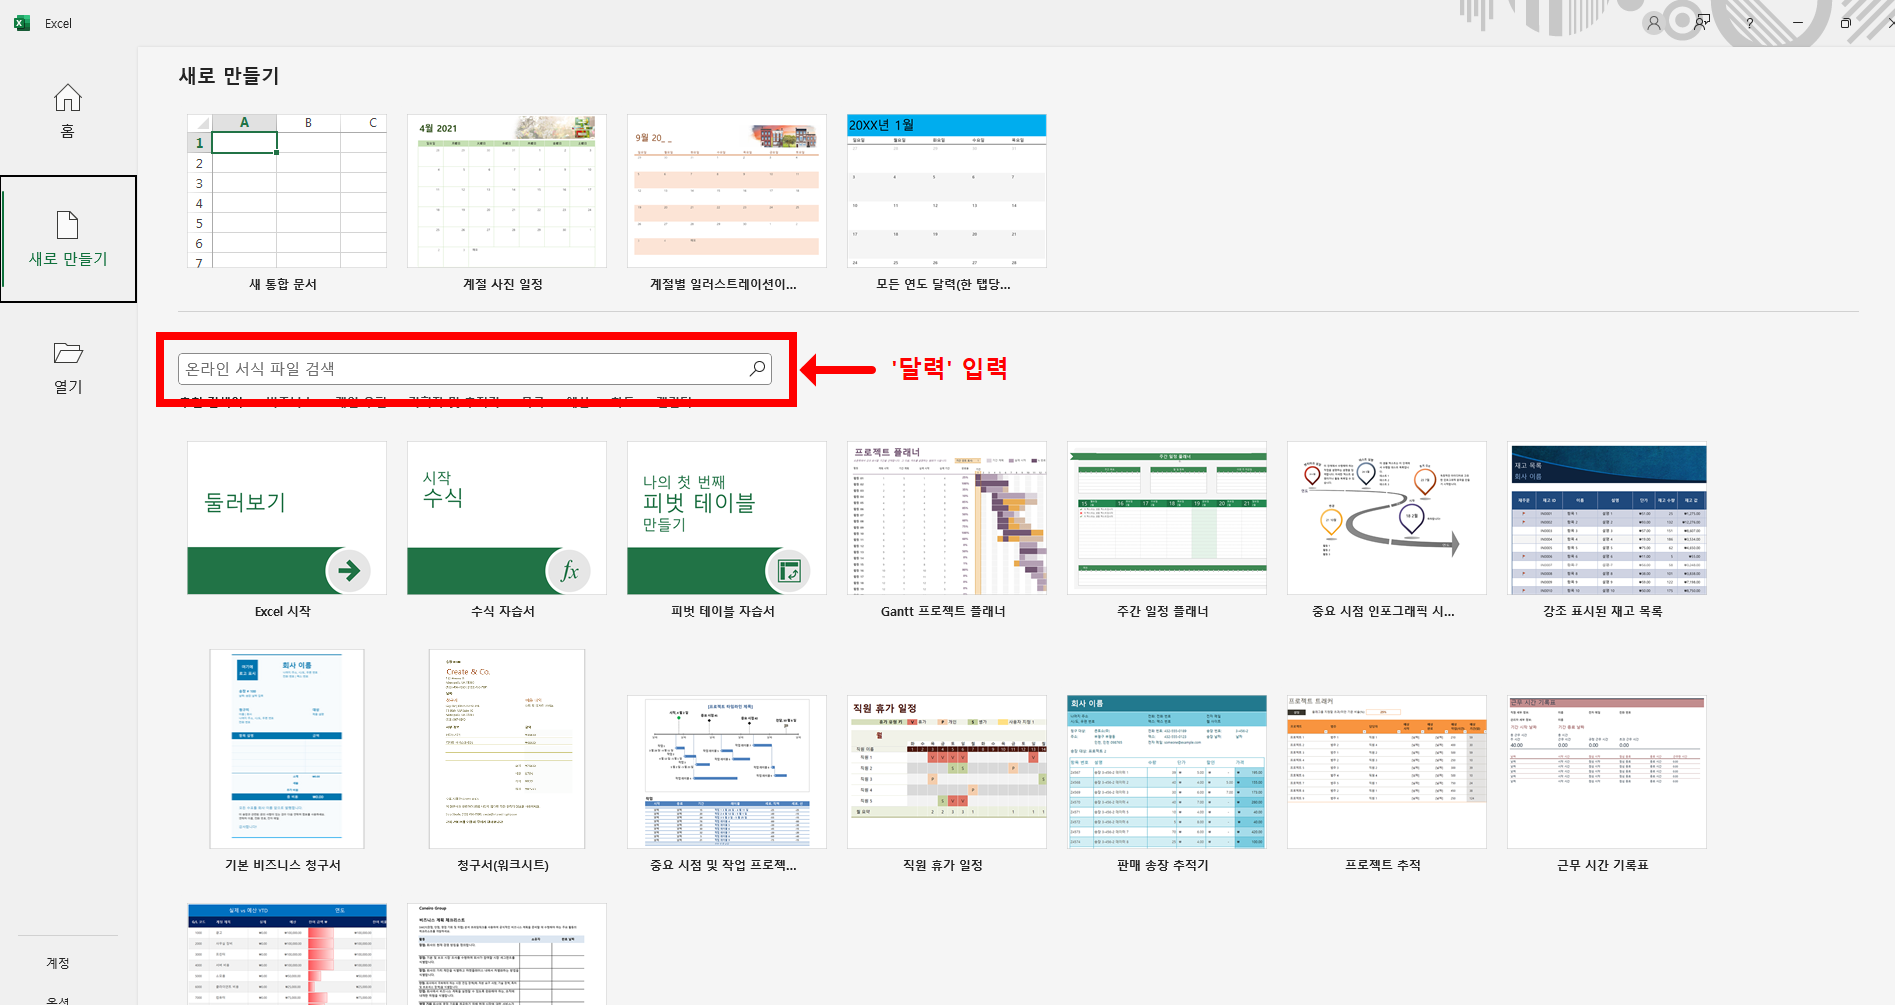Image resolution: width=1895 pixels, height=1005 pixels.
Task: Click the 주간 일정 플래너 label
Action: tap(1163, 611)
